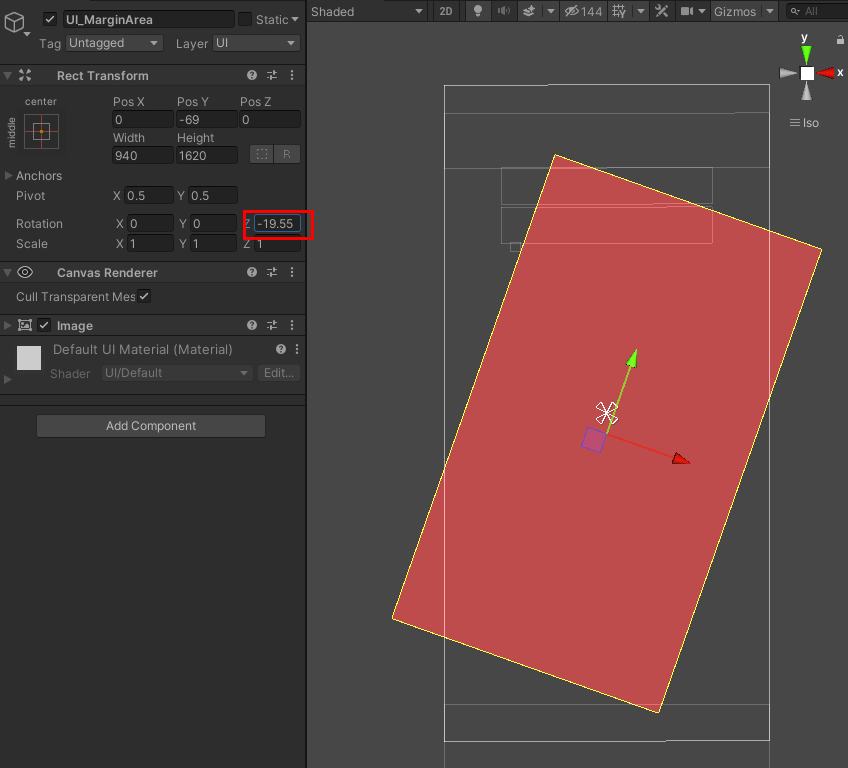Open Rect Transform help reference icon
The height and width of the screenshot is (768, 848).
point(252,75)
